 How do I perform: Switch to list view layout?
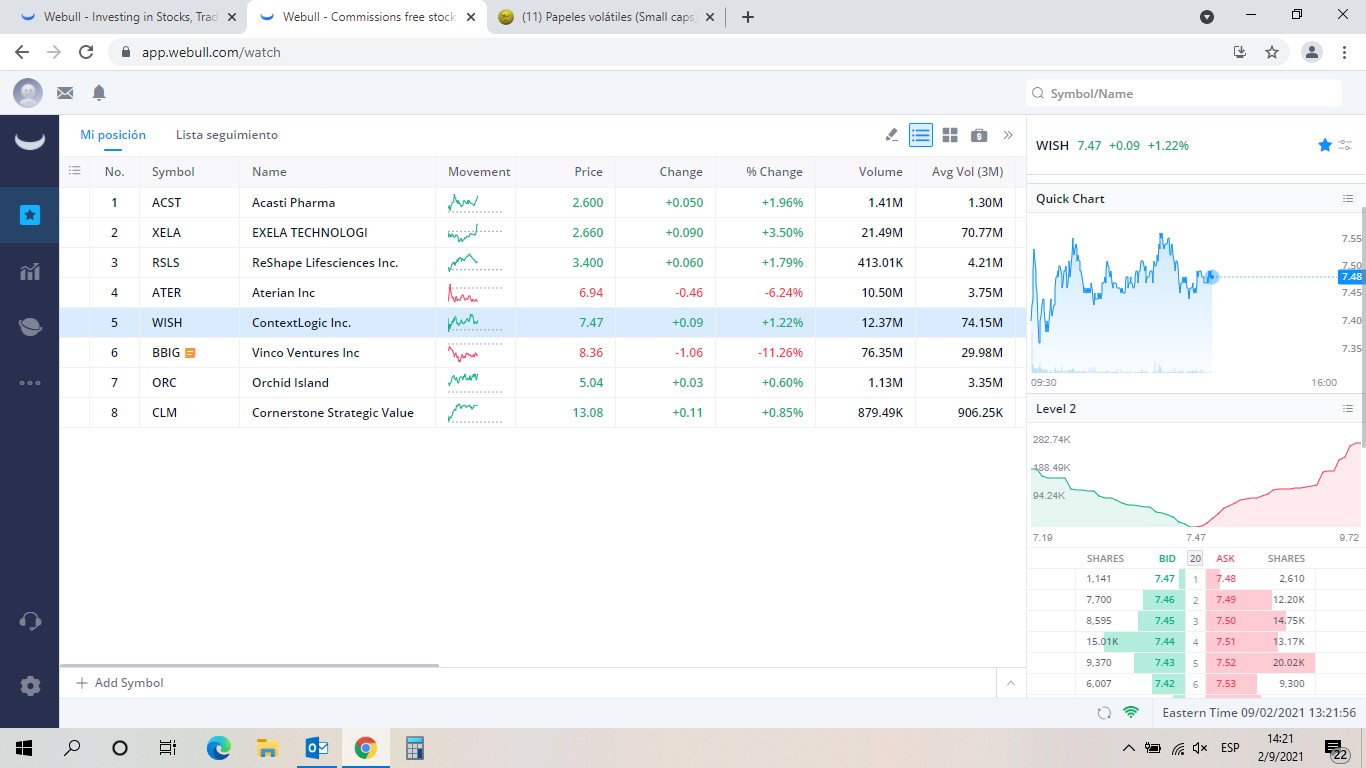[921, 135]
